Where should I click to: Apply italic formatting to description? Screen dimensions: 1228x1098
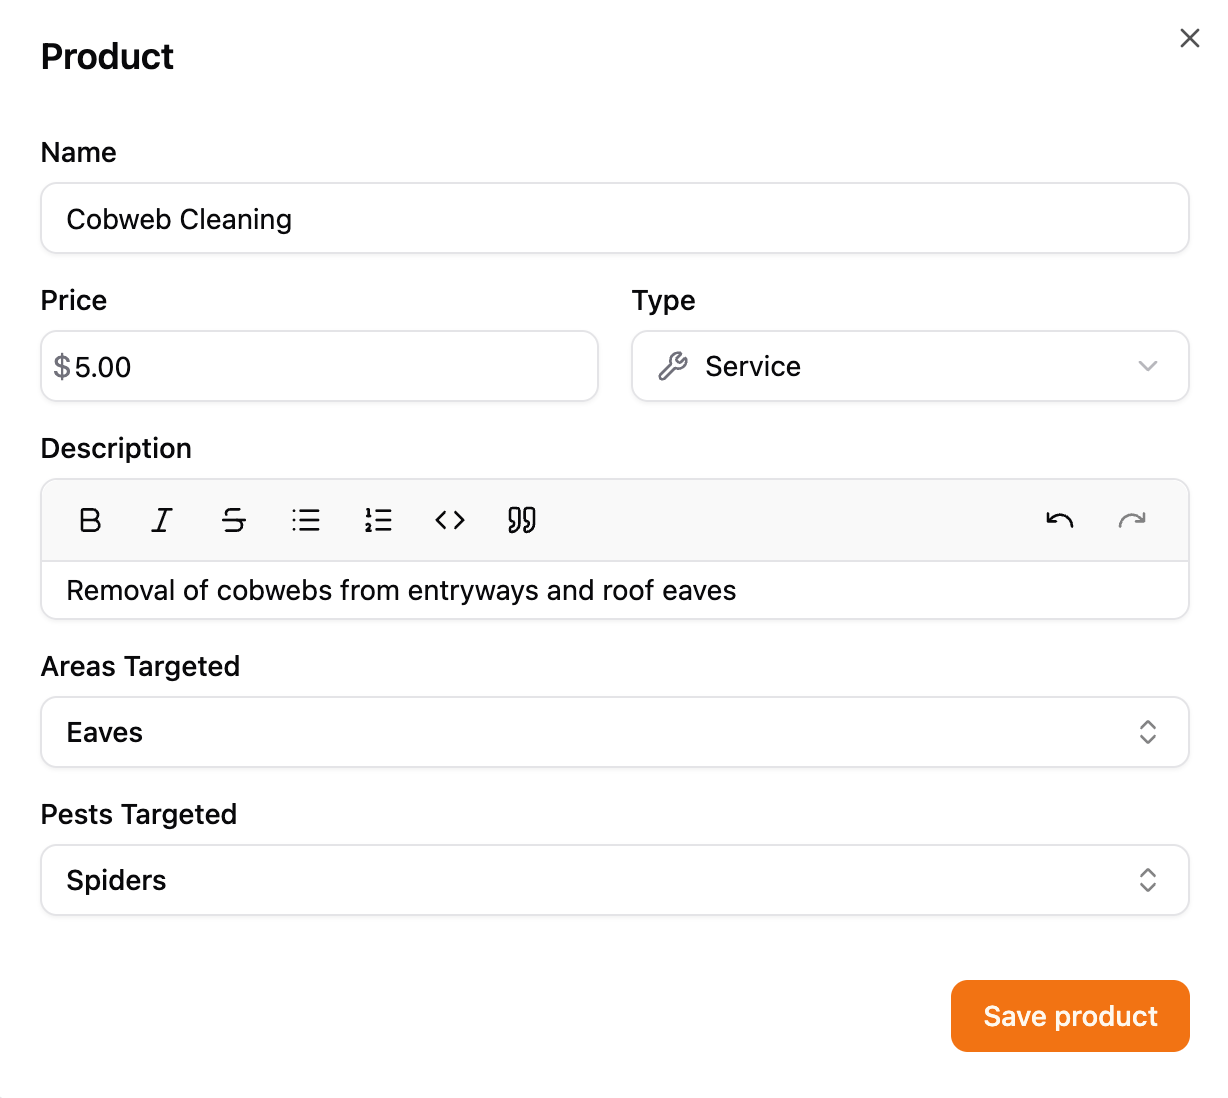(x=162, y=520)
